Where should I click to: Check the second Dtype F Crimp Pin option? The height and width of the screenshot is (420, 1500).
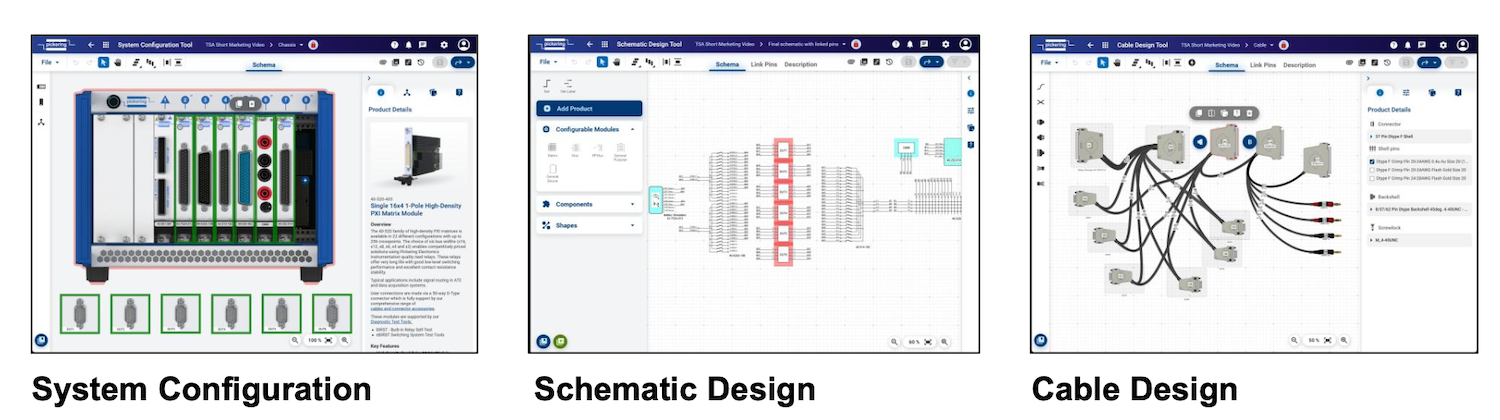(x=1372, y=170)
